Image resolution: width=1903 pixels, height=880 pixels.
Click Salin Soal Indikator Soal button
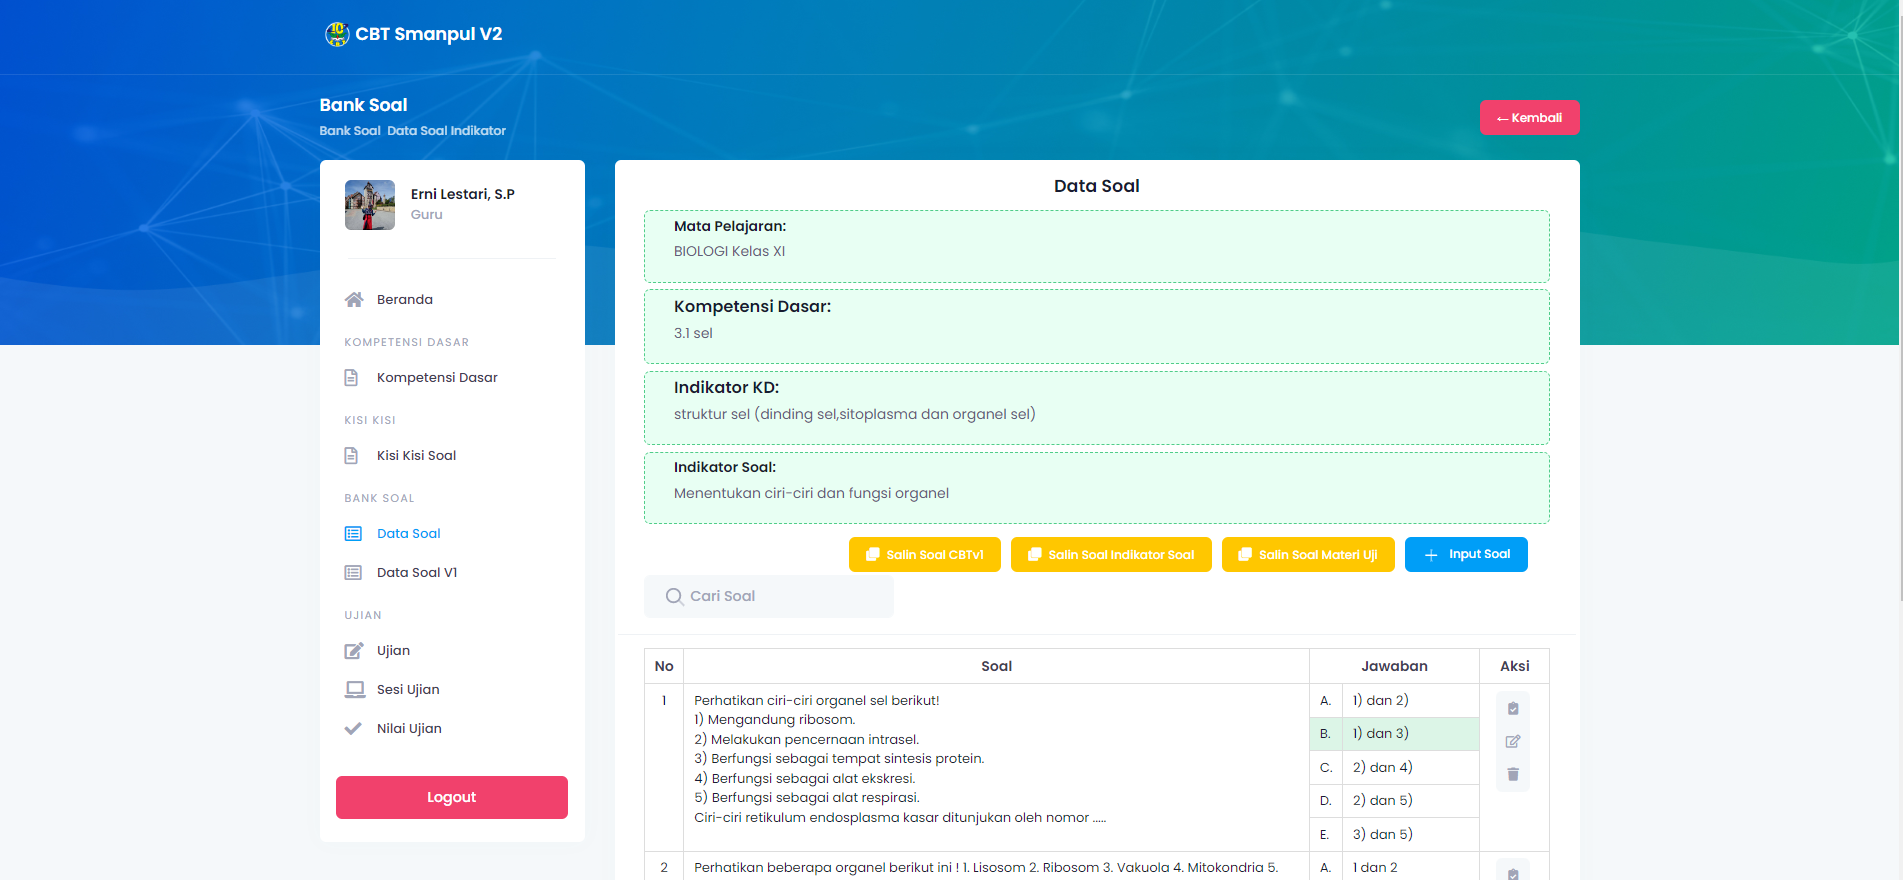(x=1110, y=555)
